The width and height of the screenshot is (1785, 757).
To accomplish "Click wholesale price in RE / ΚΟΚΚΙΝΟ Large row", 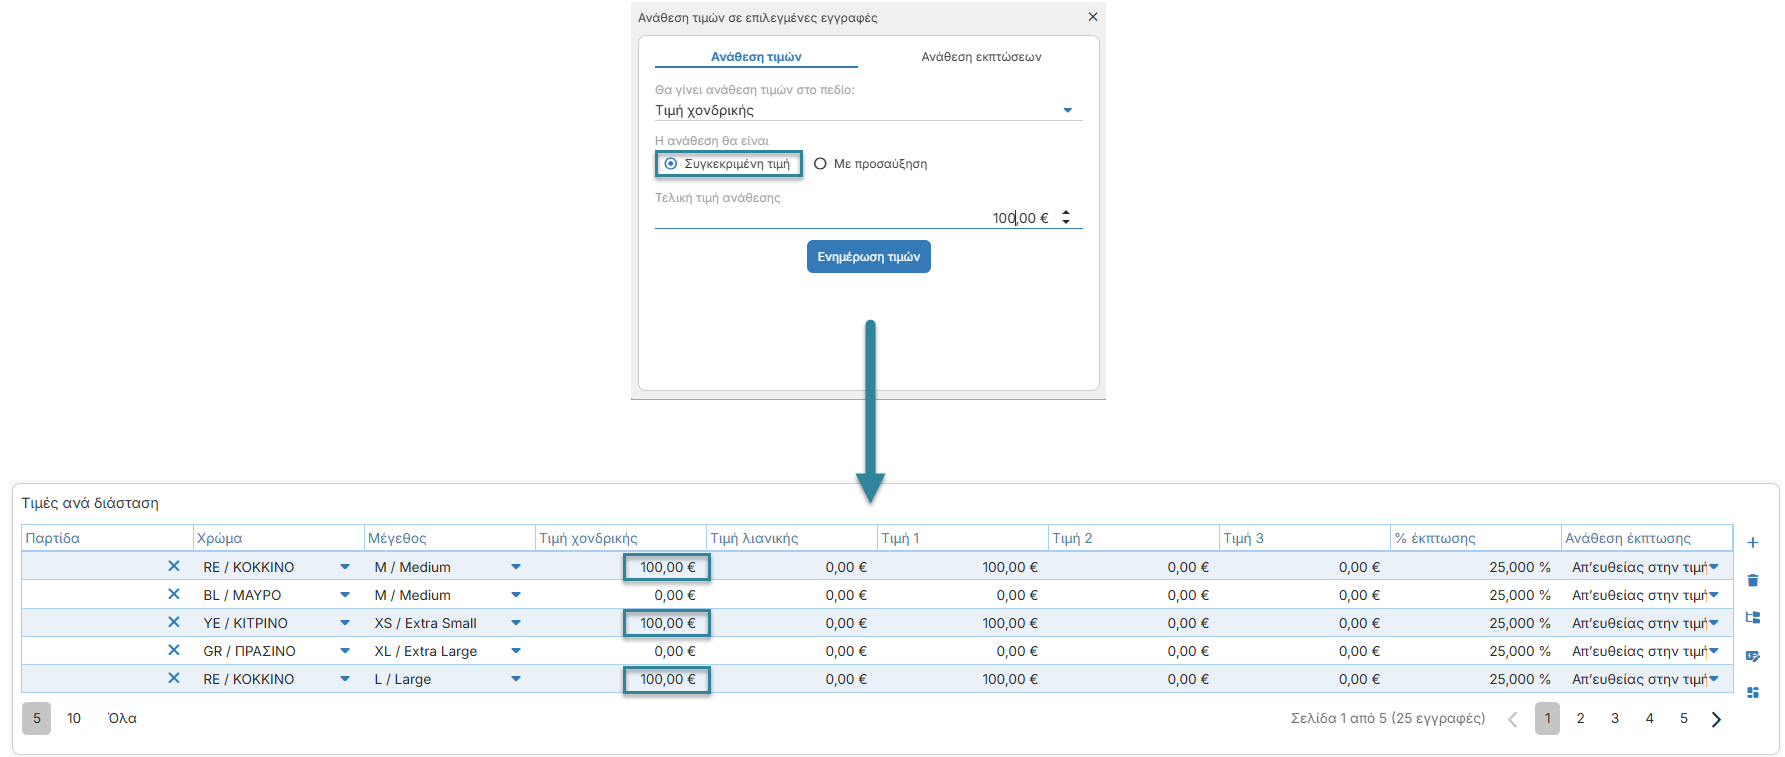I will pyautogui.click(x=666, y=679).
